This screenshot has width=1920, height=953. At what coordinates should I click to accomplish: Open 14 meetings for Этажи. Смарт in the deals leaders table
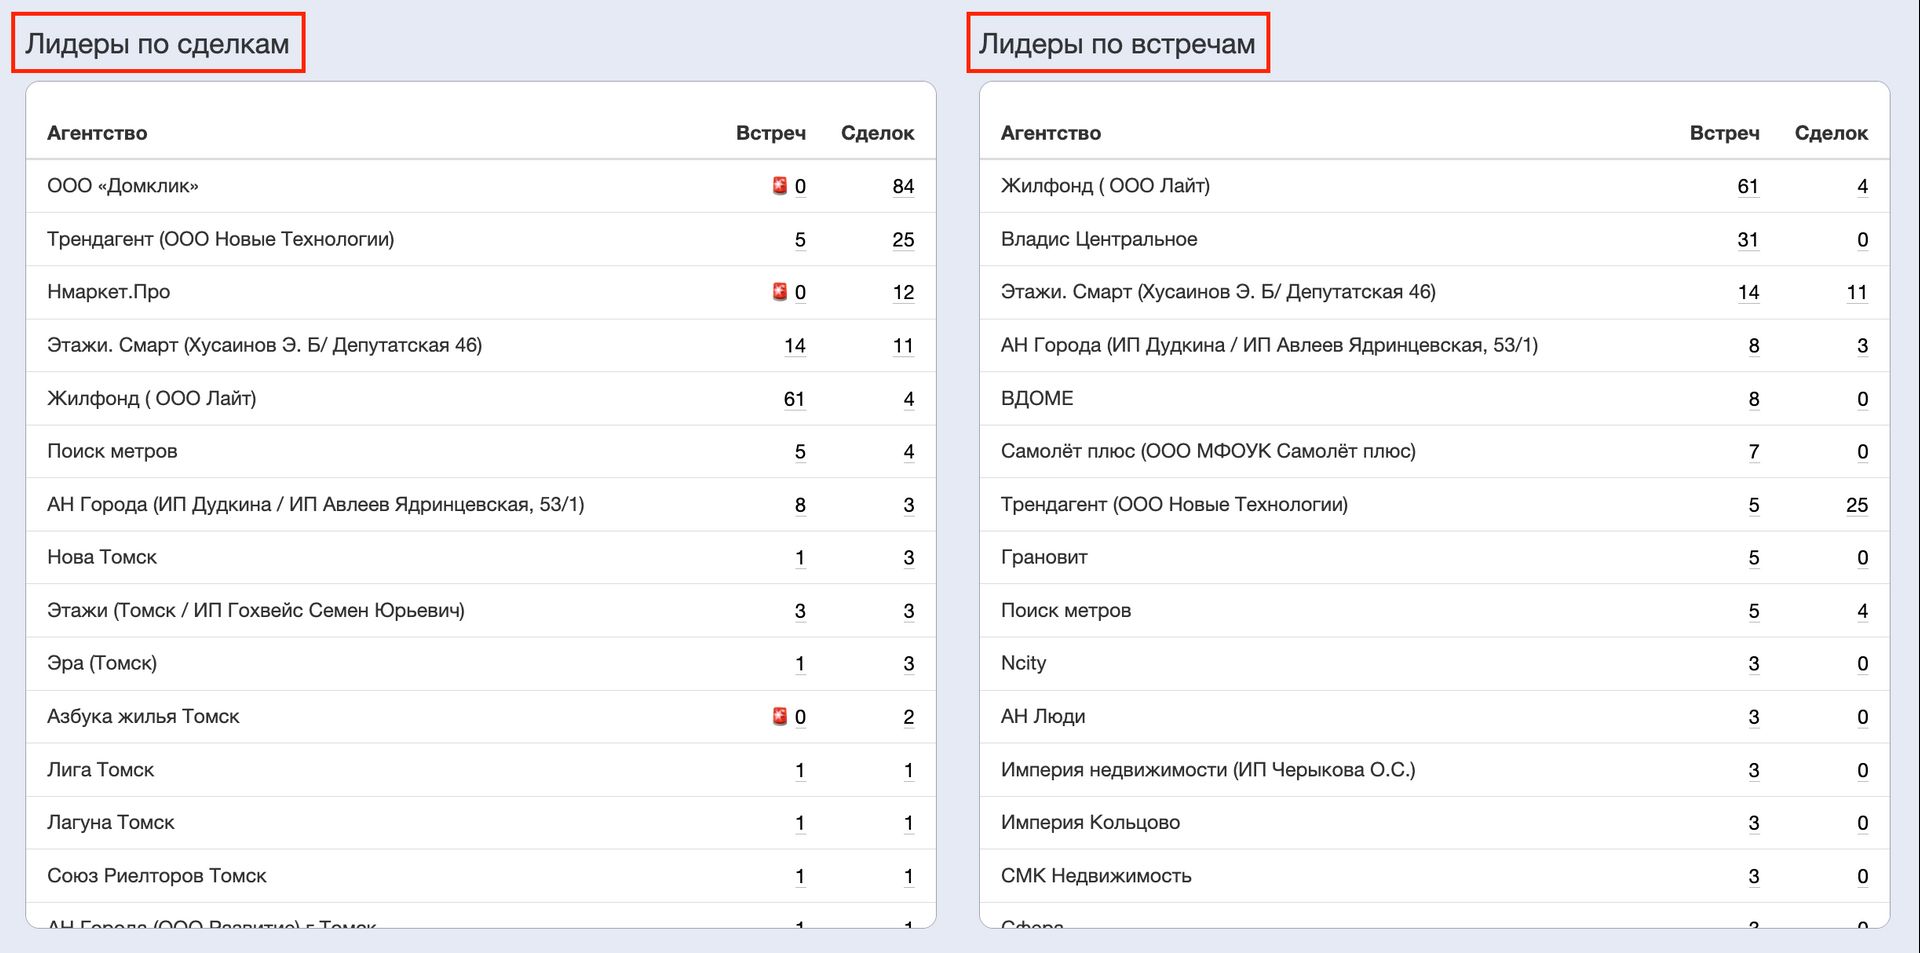point(795,346)
